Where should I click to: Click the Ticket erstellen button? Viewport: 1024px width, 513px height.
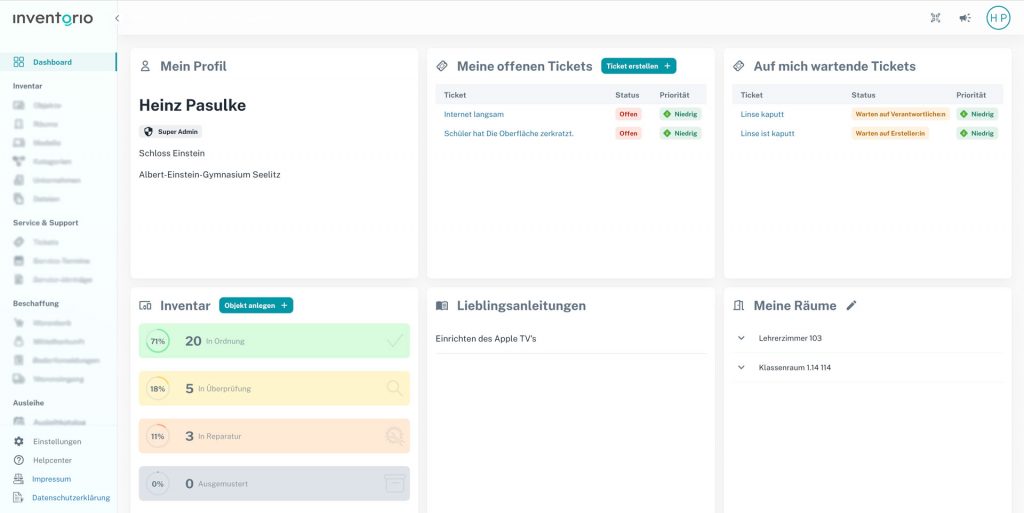[x=639, y=66]
